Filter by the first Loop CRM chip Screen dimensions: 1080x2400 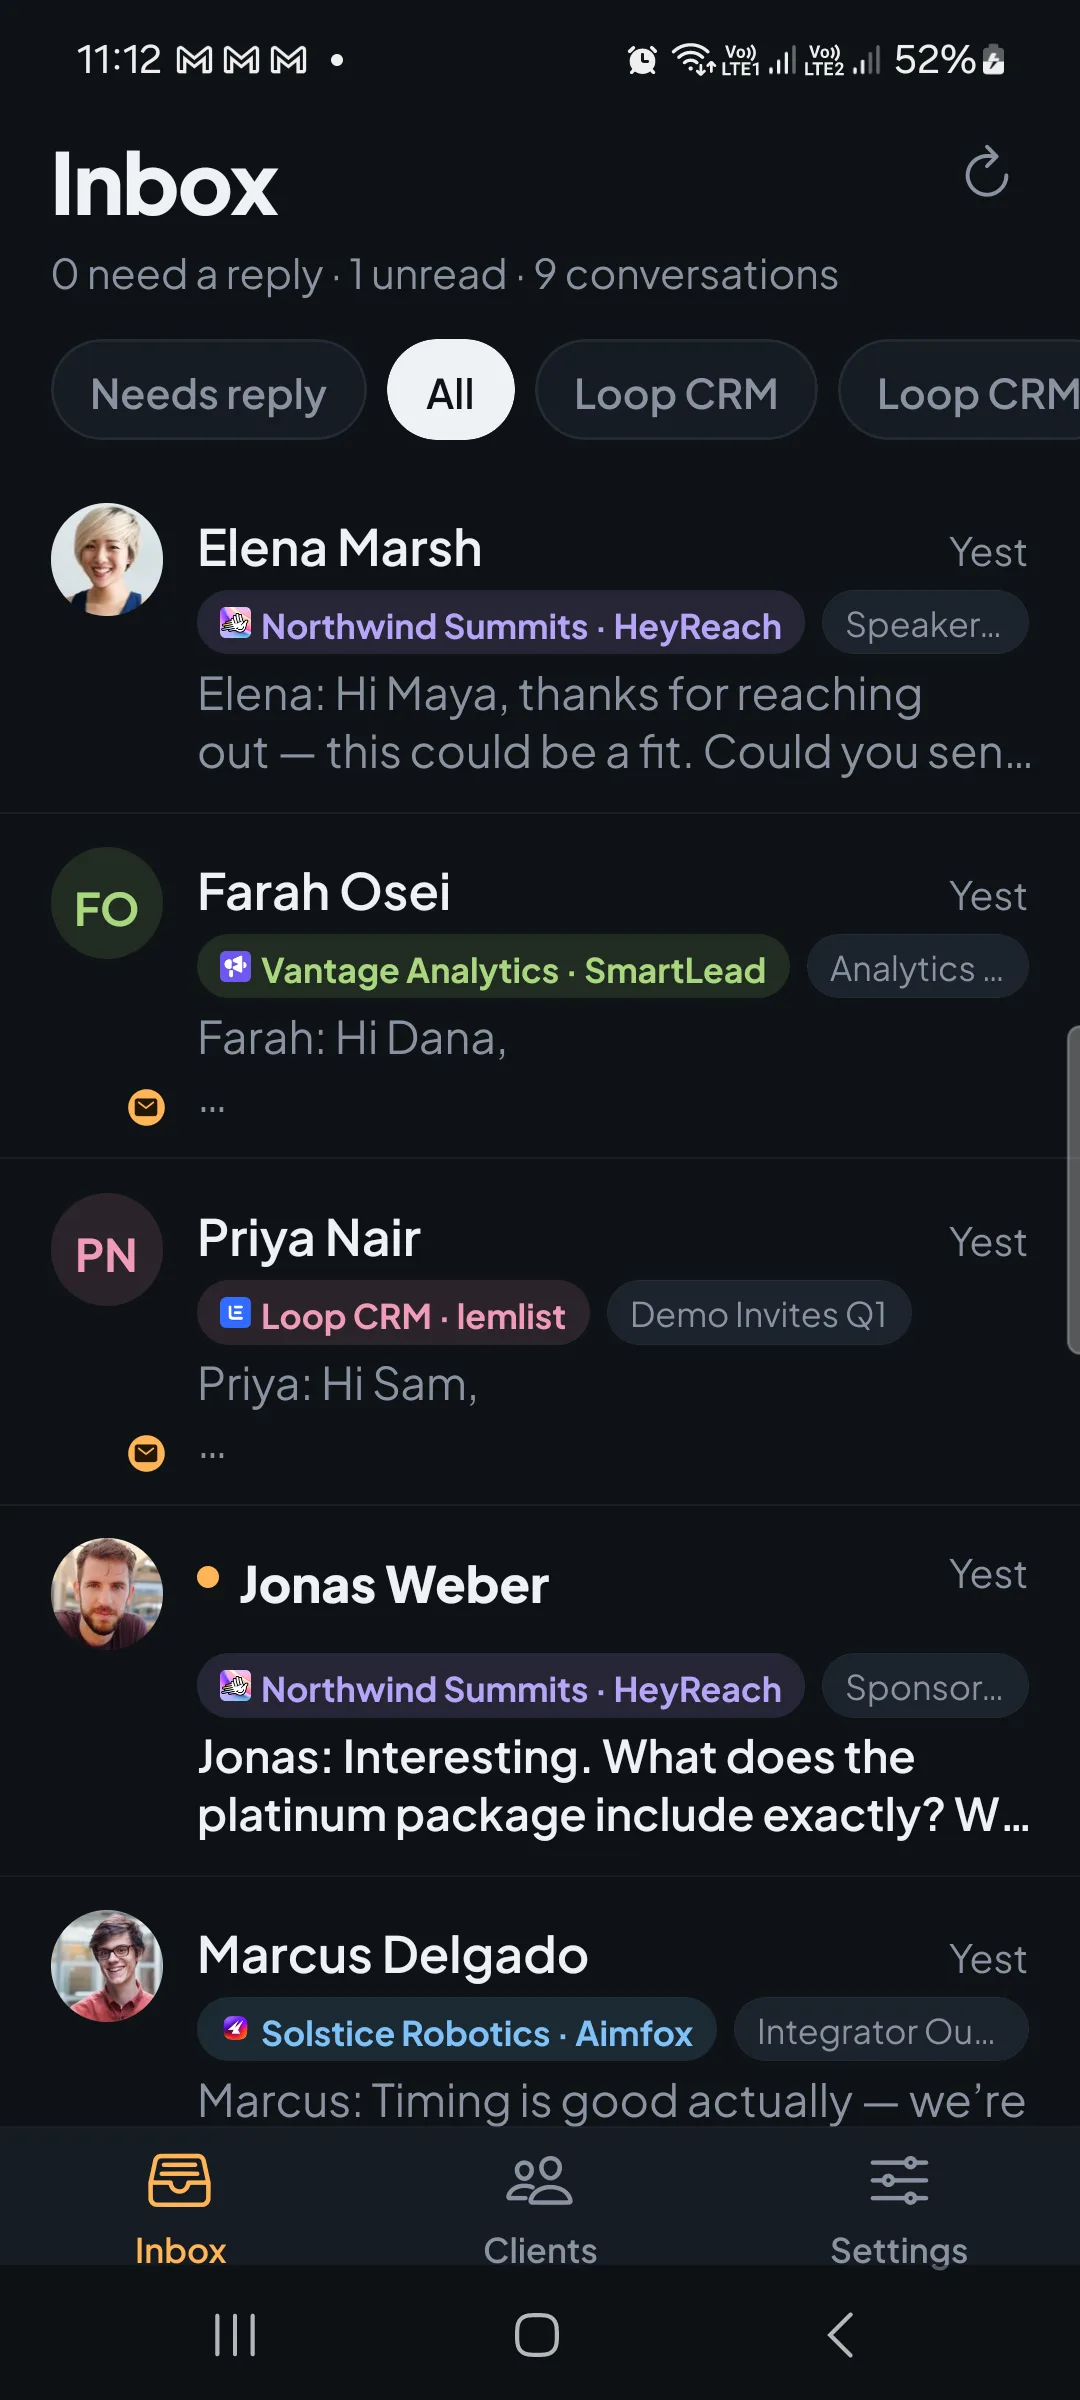coord(676,390)
